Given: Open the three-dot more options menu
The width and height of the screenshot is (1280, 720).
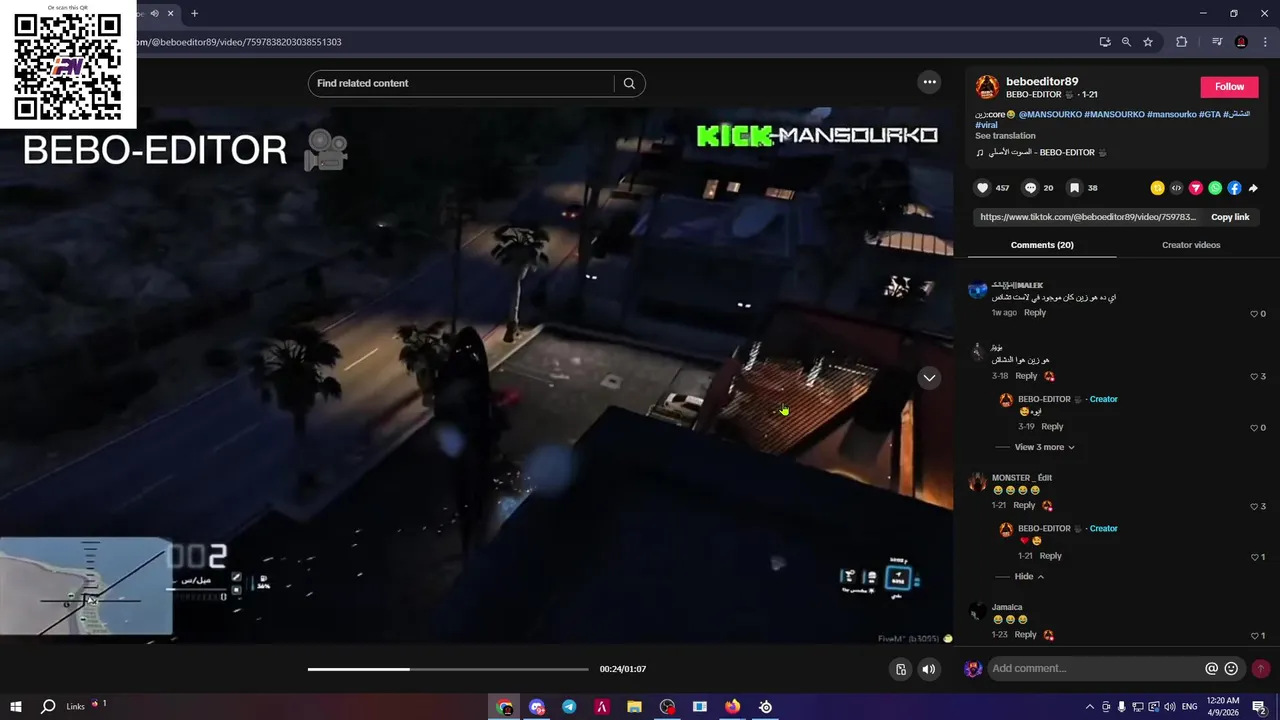Looking at the screenshot, I should [929, 82].
